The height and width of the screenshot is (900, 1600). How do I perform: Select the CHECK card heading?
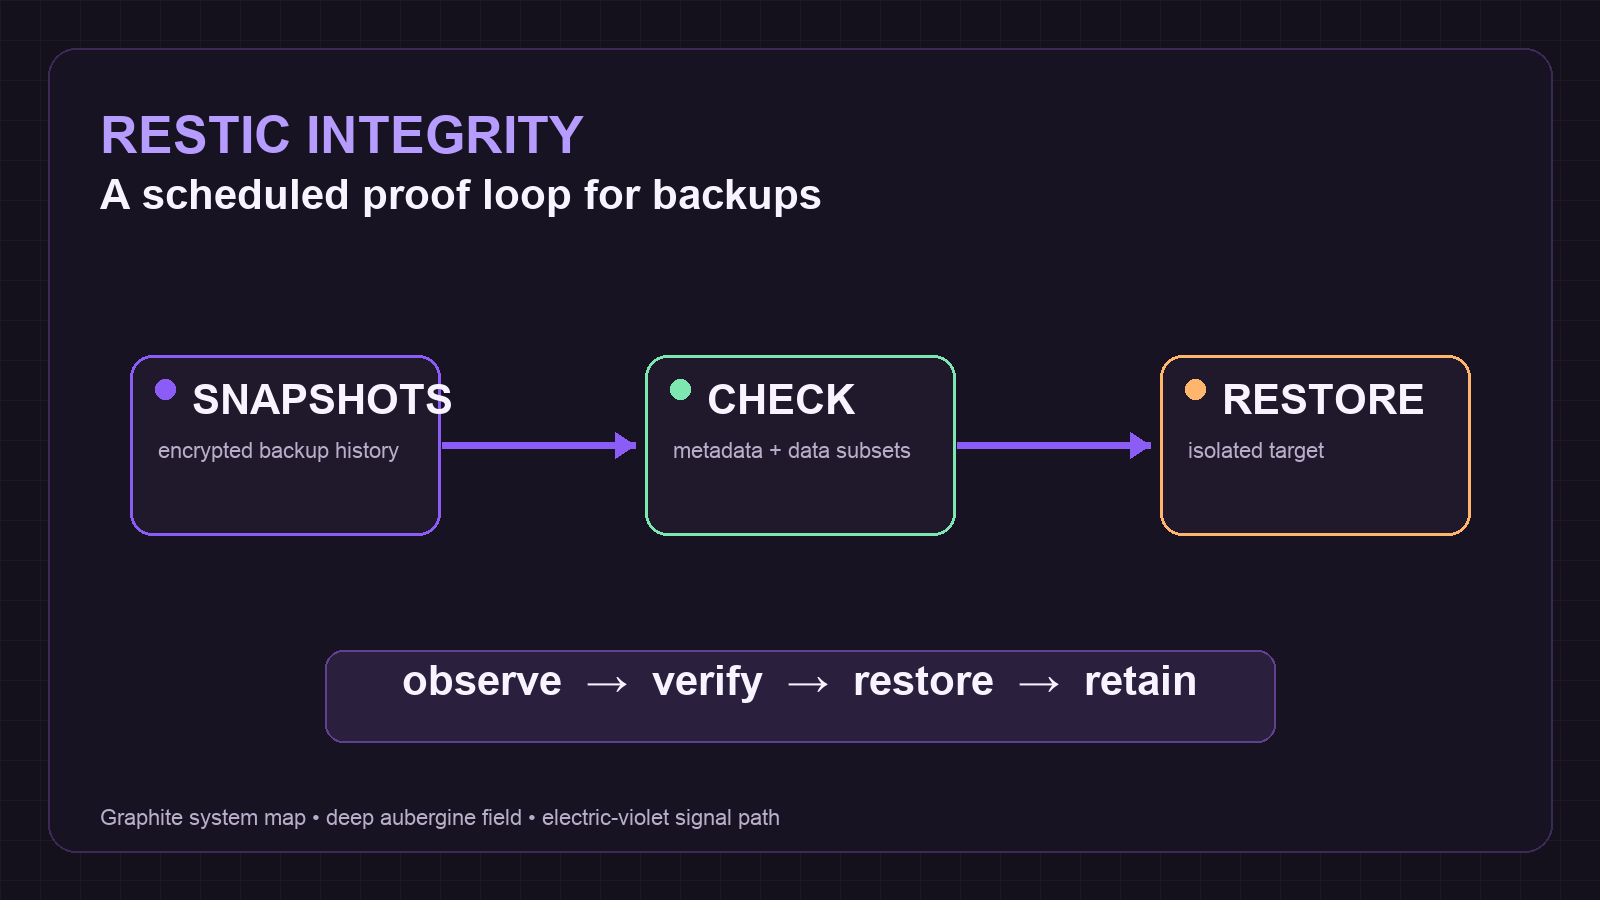coord(781,400)
